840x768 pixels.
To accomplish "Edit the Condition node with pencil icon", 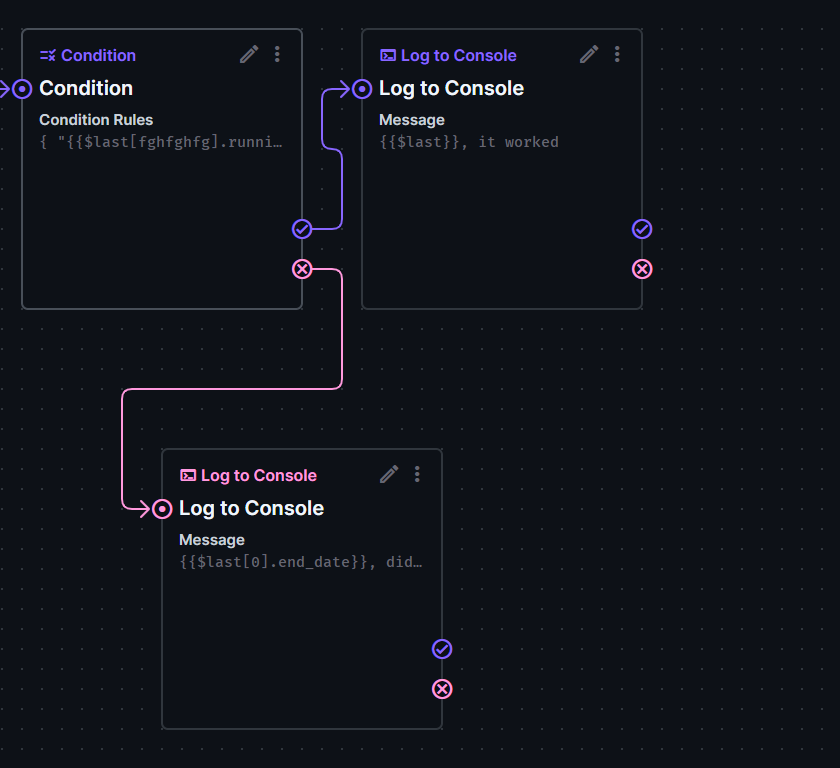I will tap(249, 54).
